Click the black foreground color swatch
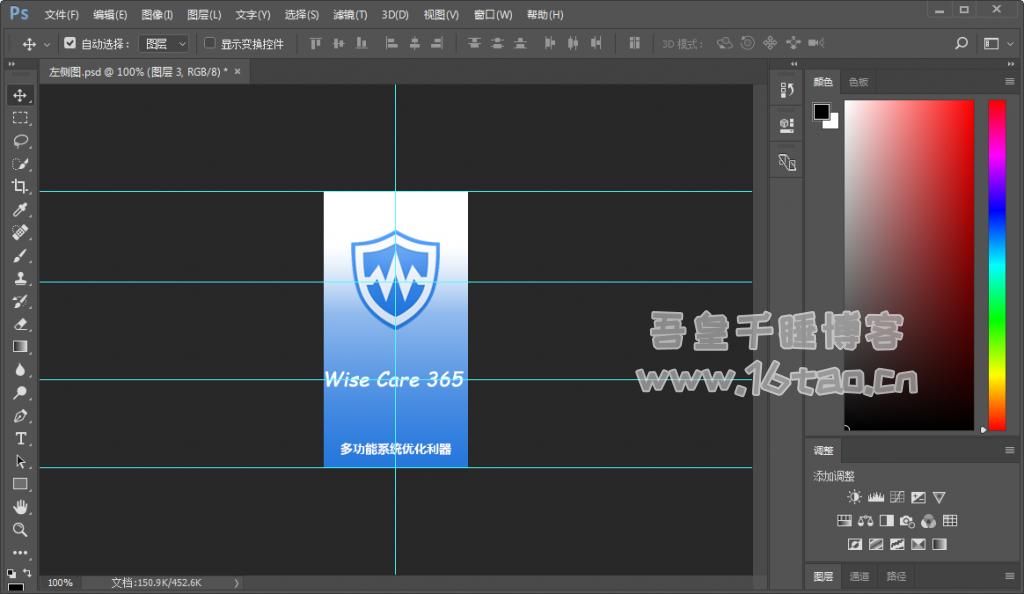Image resolution: width=1024 pixels, height=594 pixels. pyautogui.click(x=821, y=111)
